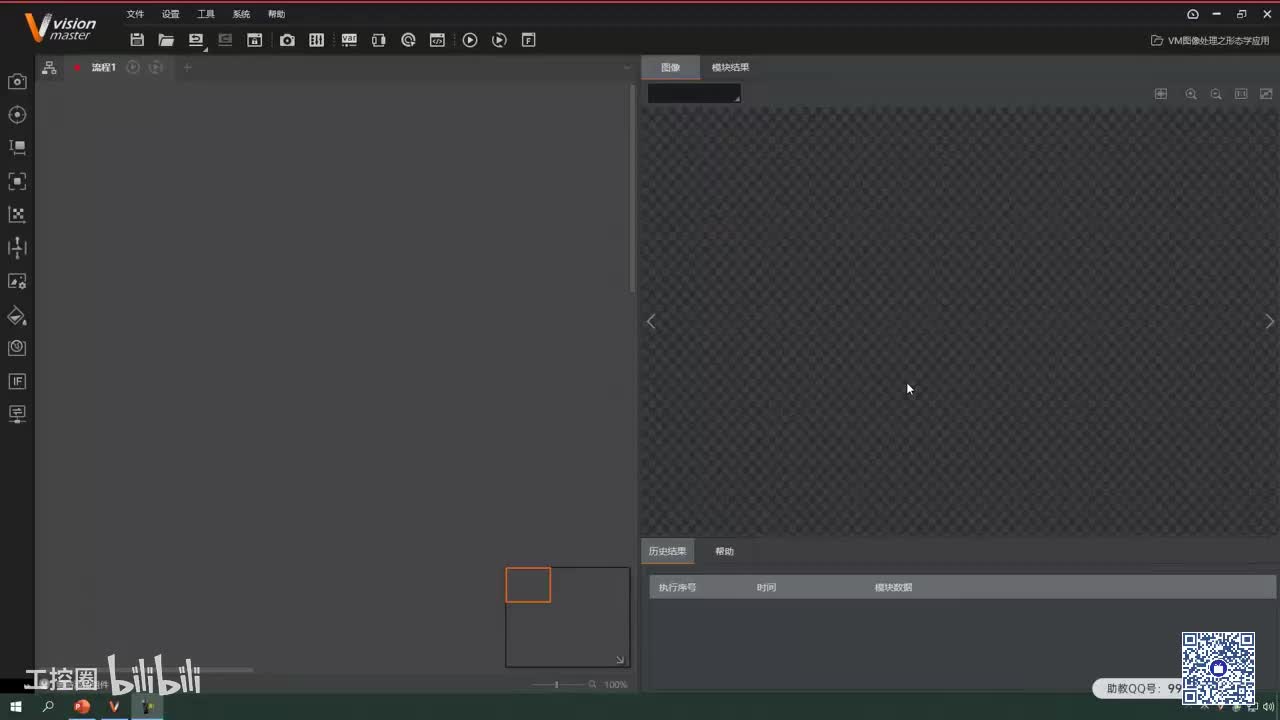Open the communication management toolbar icon
The height and width of the screenshot is (720, 1280).
pos(378,40)
